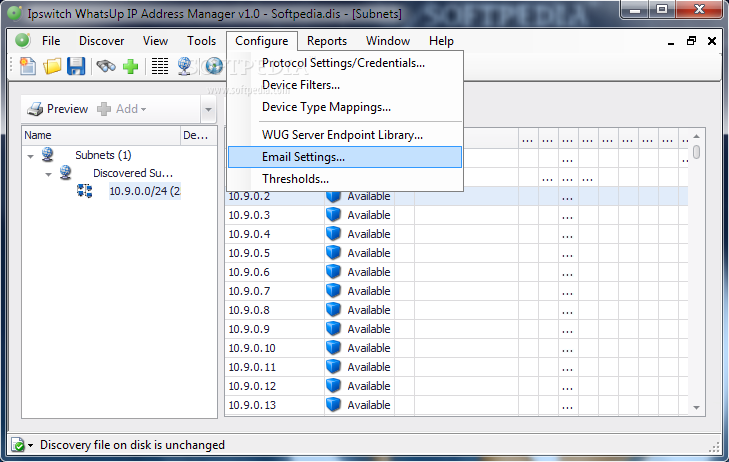The image size is (729, 462).
Task: Click the De... column header
Action: [x=199, y=135]
